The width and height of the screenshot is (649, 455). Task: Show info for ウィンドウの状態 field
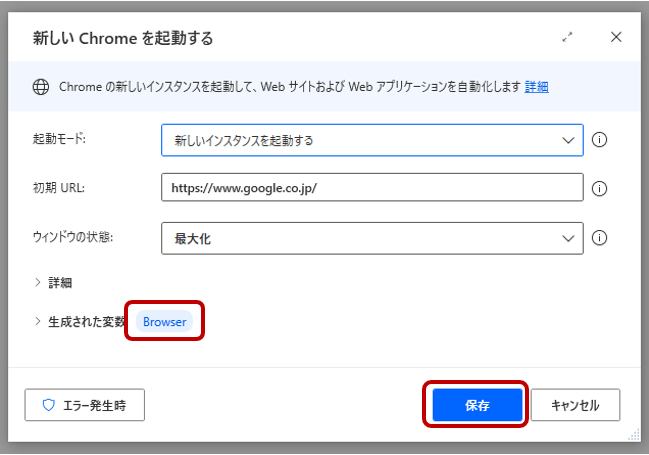click(x=599, y=238)
